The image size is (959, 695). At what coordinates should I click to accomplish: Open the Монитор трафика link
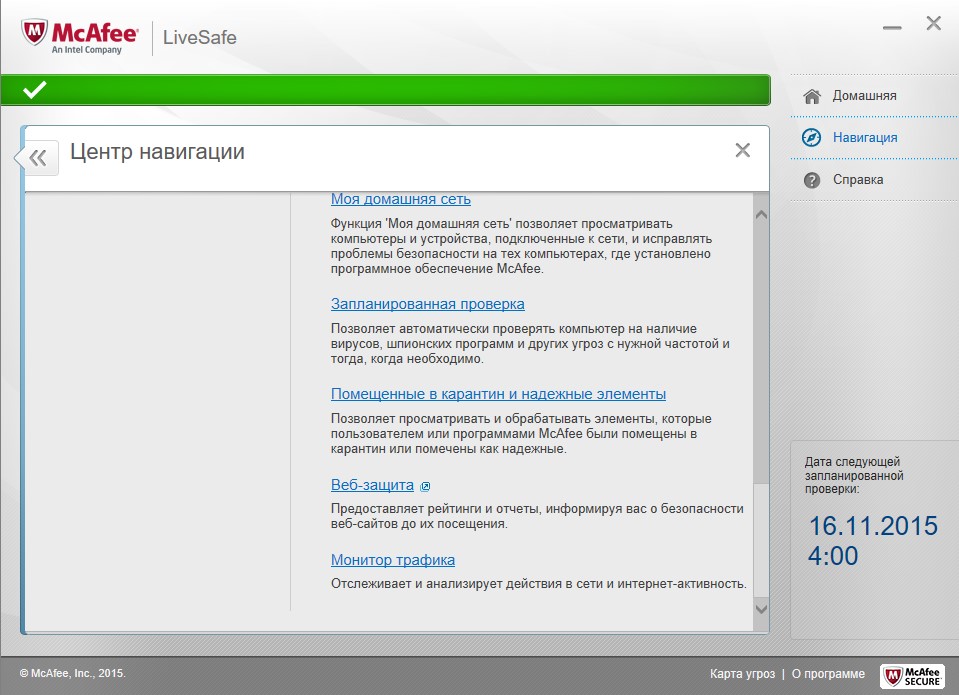pos(393,560)
